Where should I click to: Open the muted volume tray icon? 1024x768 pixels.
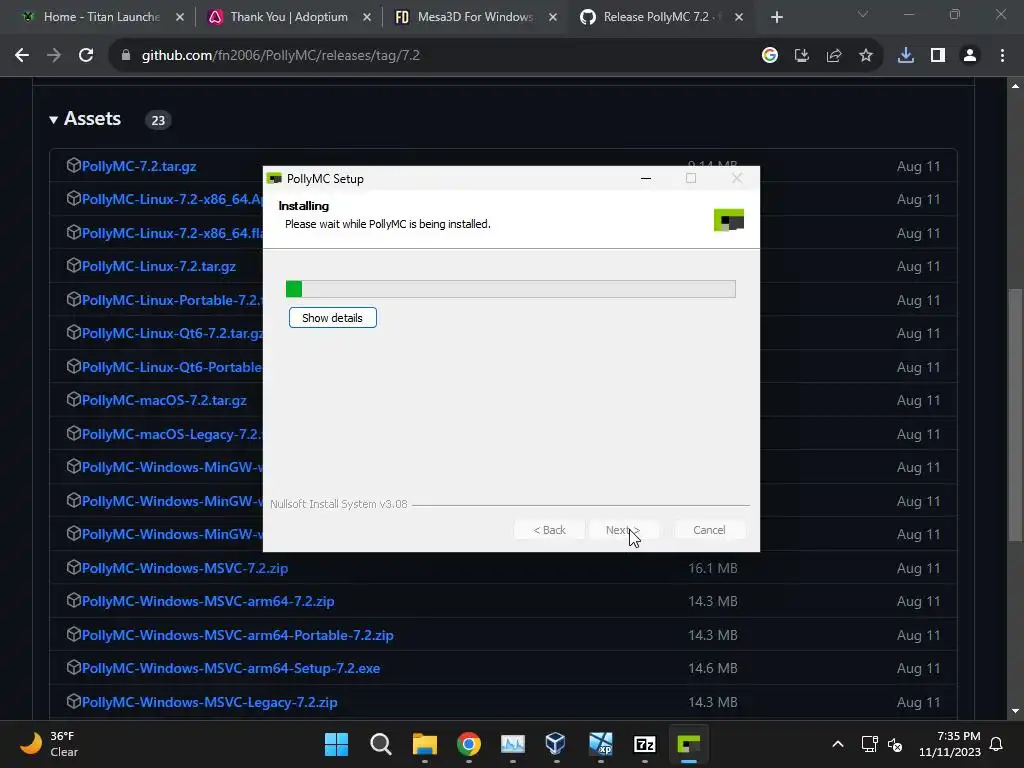coord(895,744)
